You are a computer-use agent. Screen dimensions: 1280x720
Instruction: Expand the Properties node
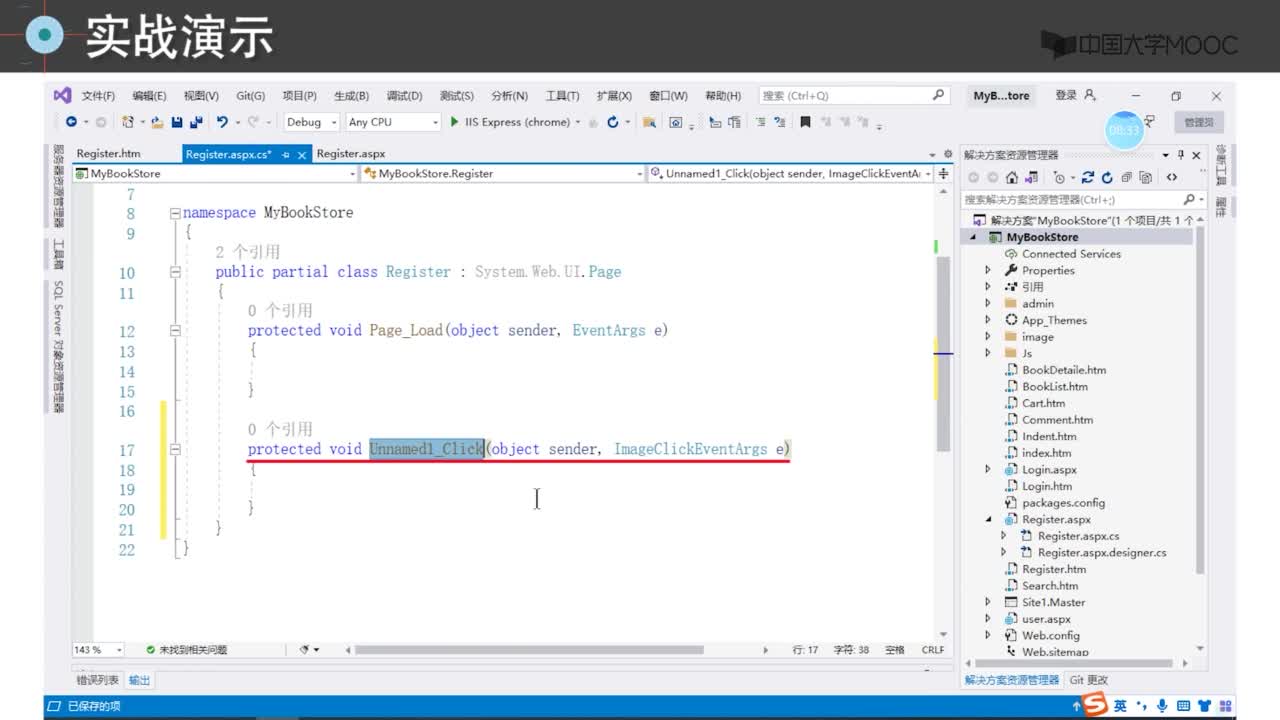tap(988, 270)
